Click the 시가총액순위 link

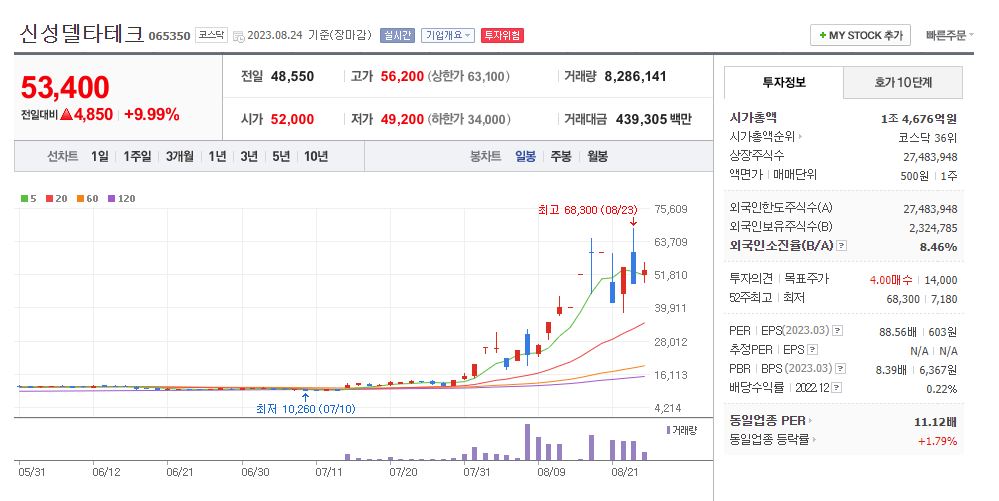pyautogui.click(x=762, y=136)
